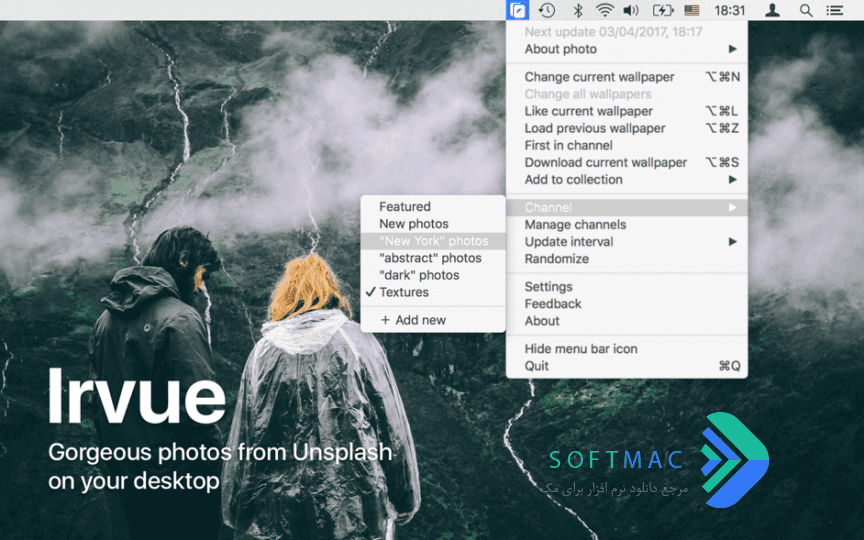Show battery charging status
Screen dimensions: 864x540
click(663, 10)
